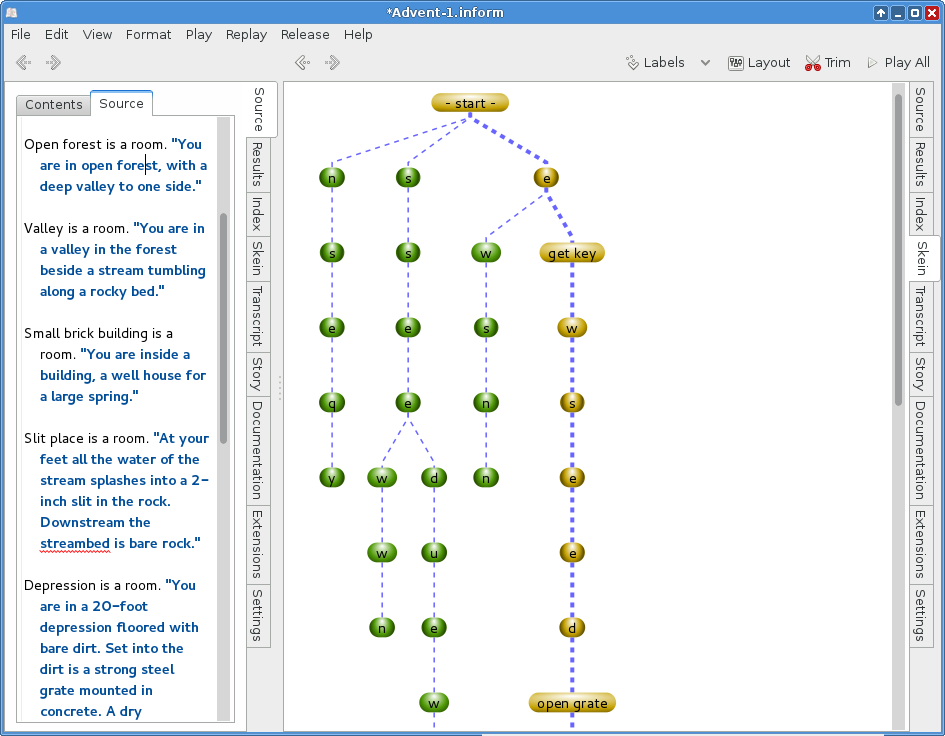Select left panel Documentation vertical tab
This screenshot has width=945, height=736.
(258, 450)
